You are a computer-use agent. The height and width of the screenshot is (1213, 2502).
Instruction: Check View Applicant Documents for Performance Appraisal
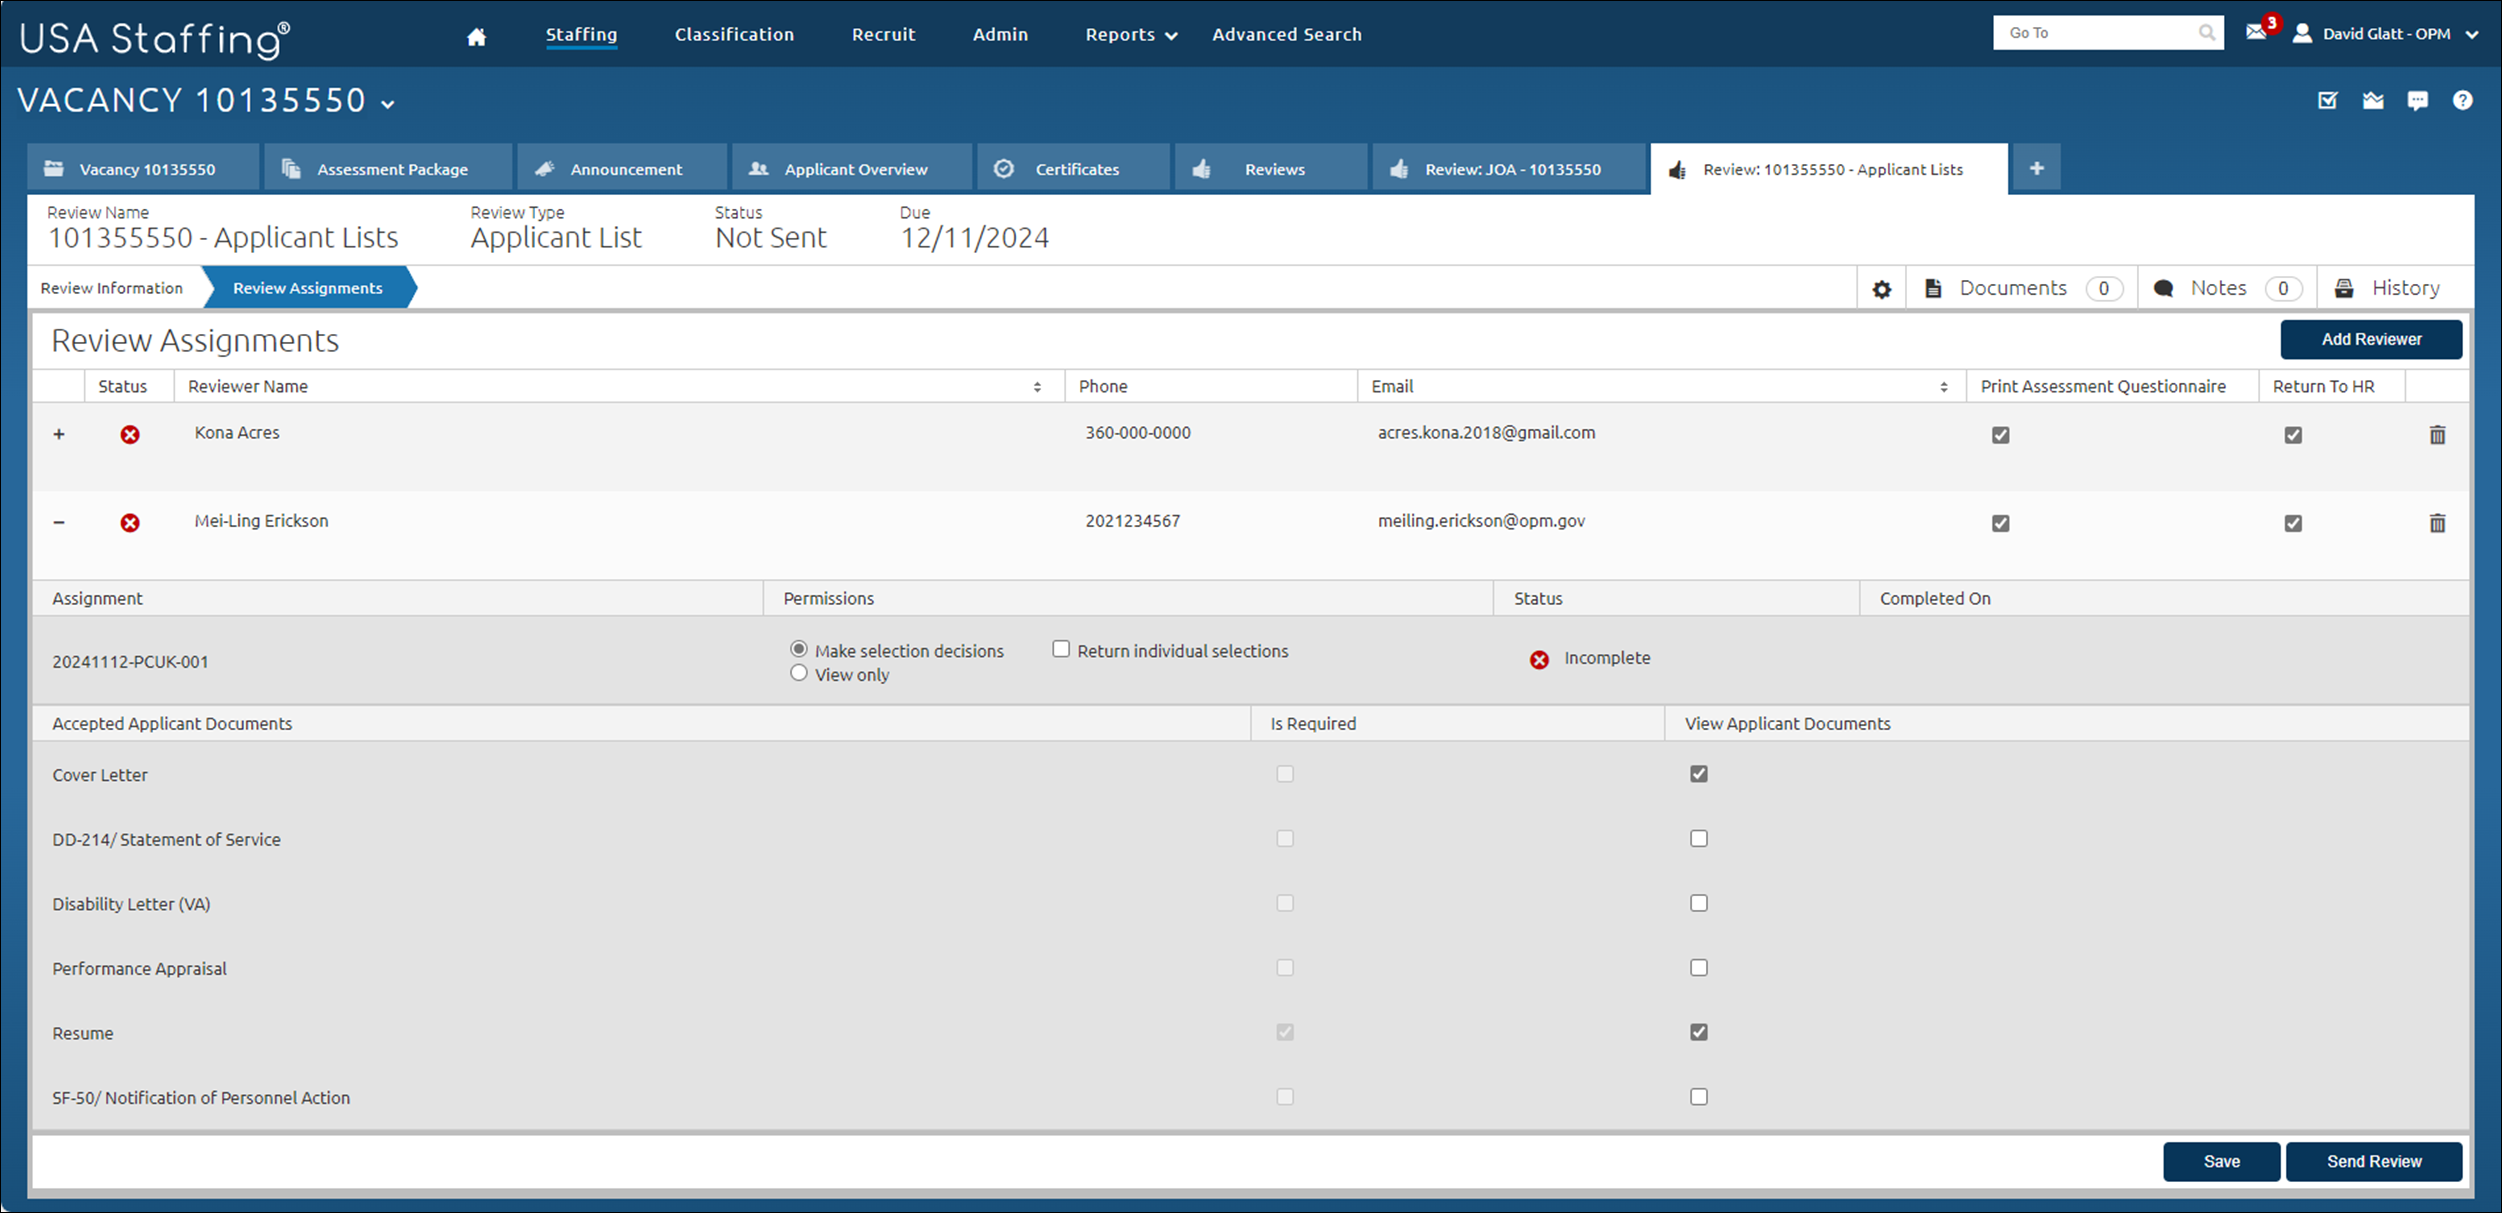tap(1698, 967)
